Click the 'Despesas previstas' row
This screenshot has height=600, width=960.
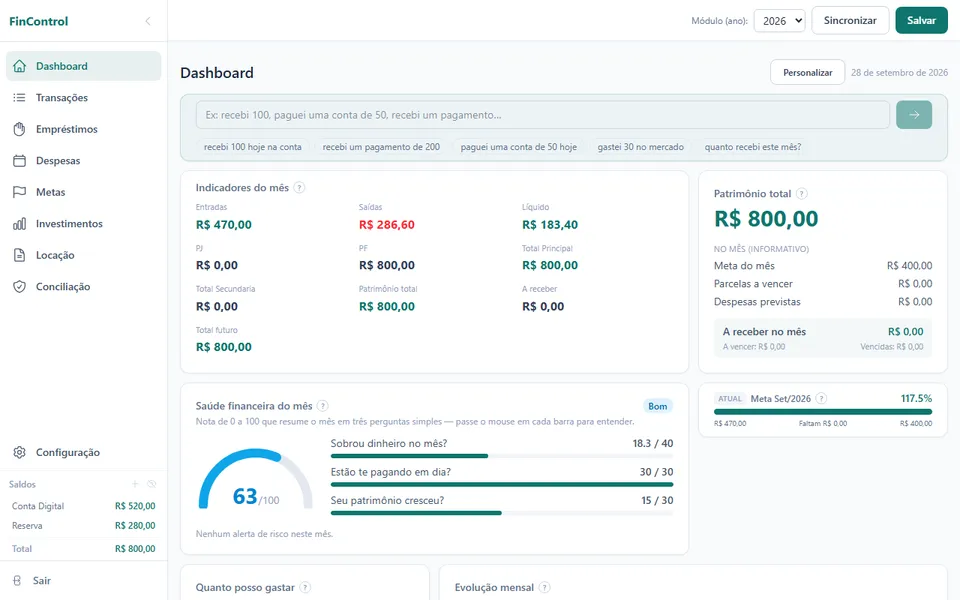coord(823,302)
